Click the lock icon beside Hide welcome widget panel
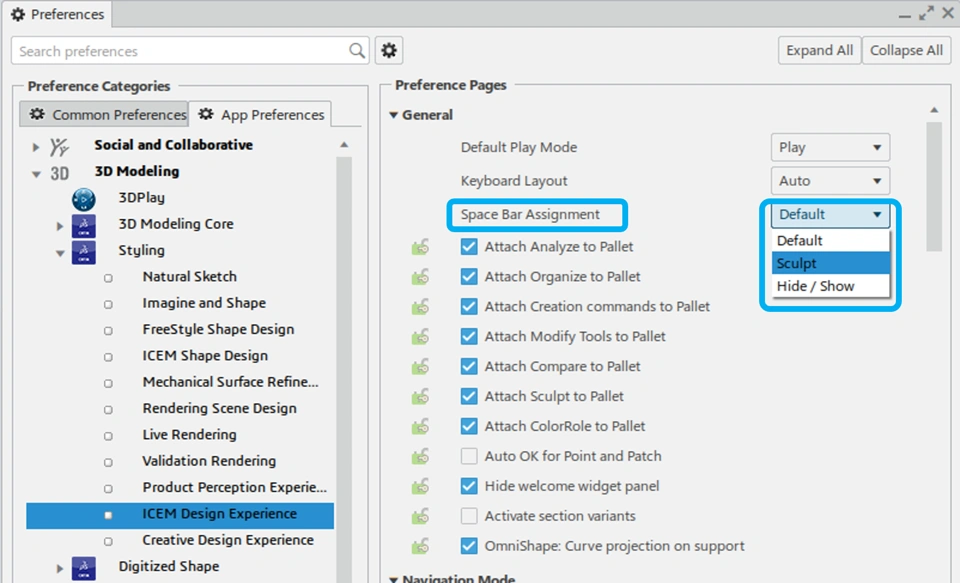The height and width of the screenshot is (583, 960). click(x=421, y=487)
